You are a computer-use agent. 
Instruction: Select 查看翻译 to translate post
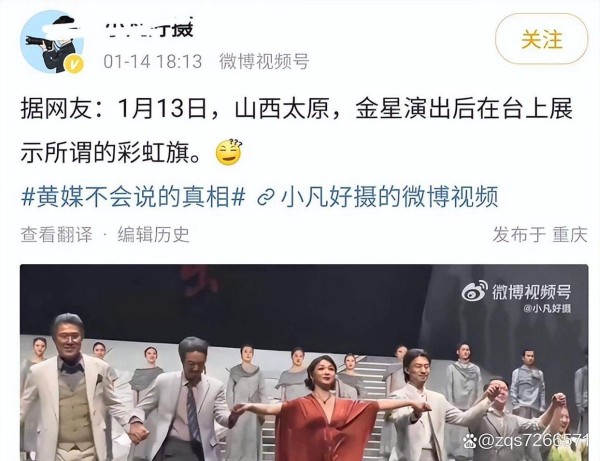(57, 235)
